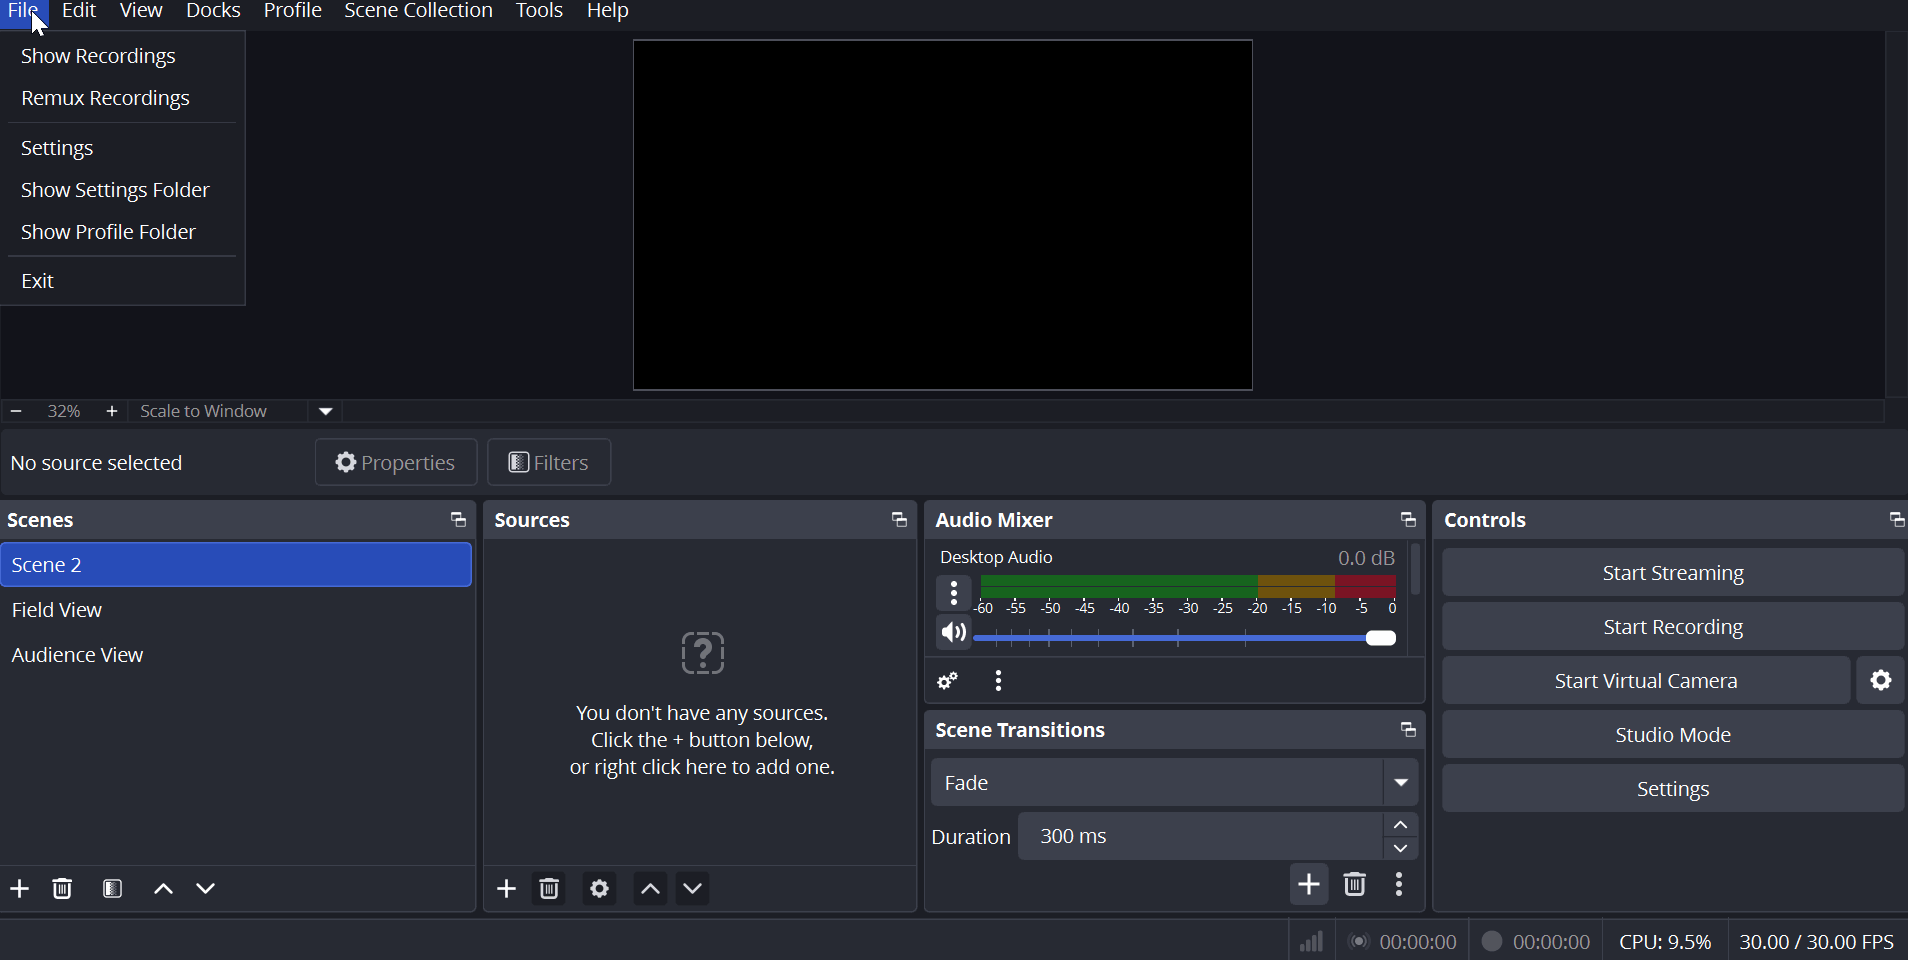Open the Fade transition dropdown

click(x=1401, y=783)
